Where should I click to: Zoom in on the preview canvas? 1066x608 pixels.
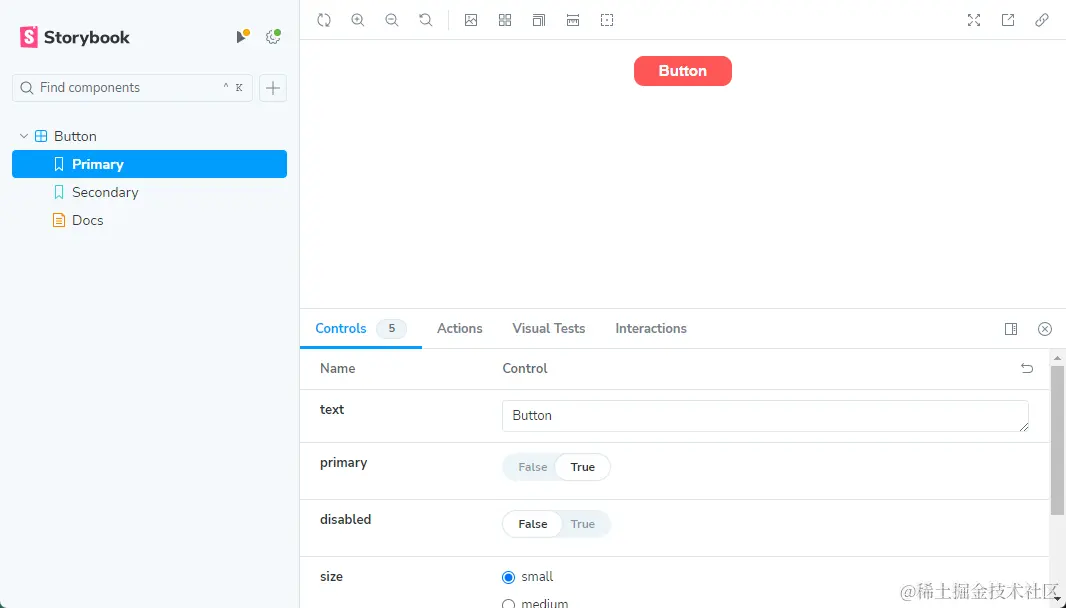(358, 20)
